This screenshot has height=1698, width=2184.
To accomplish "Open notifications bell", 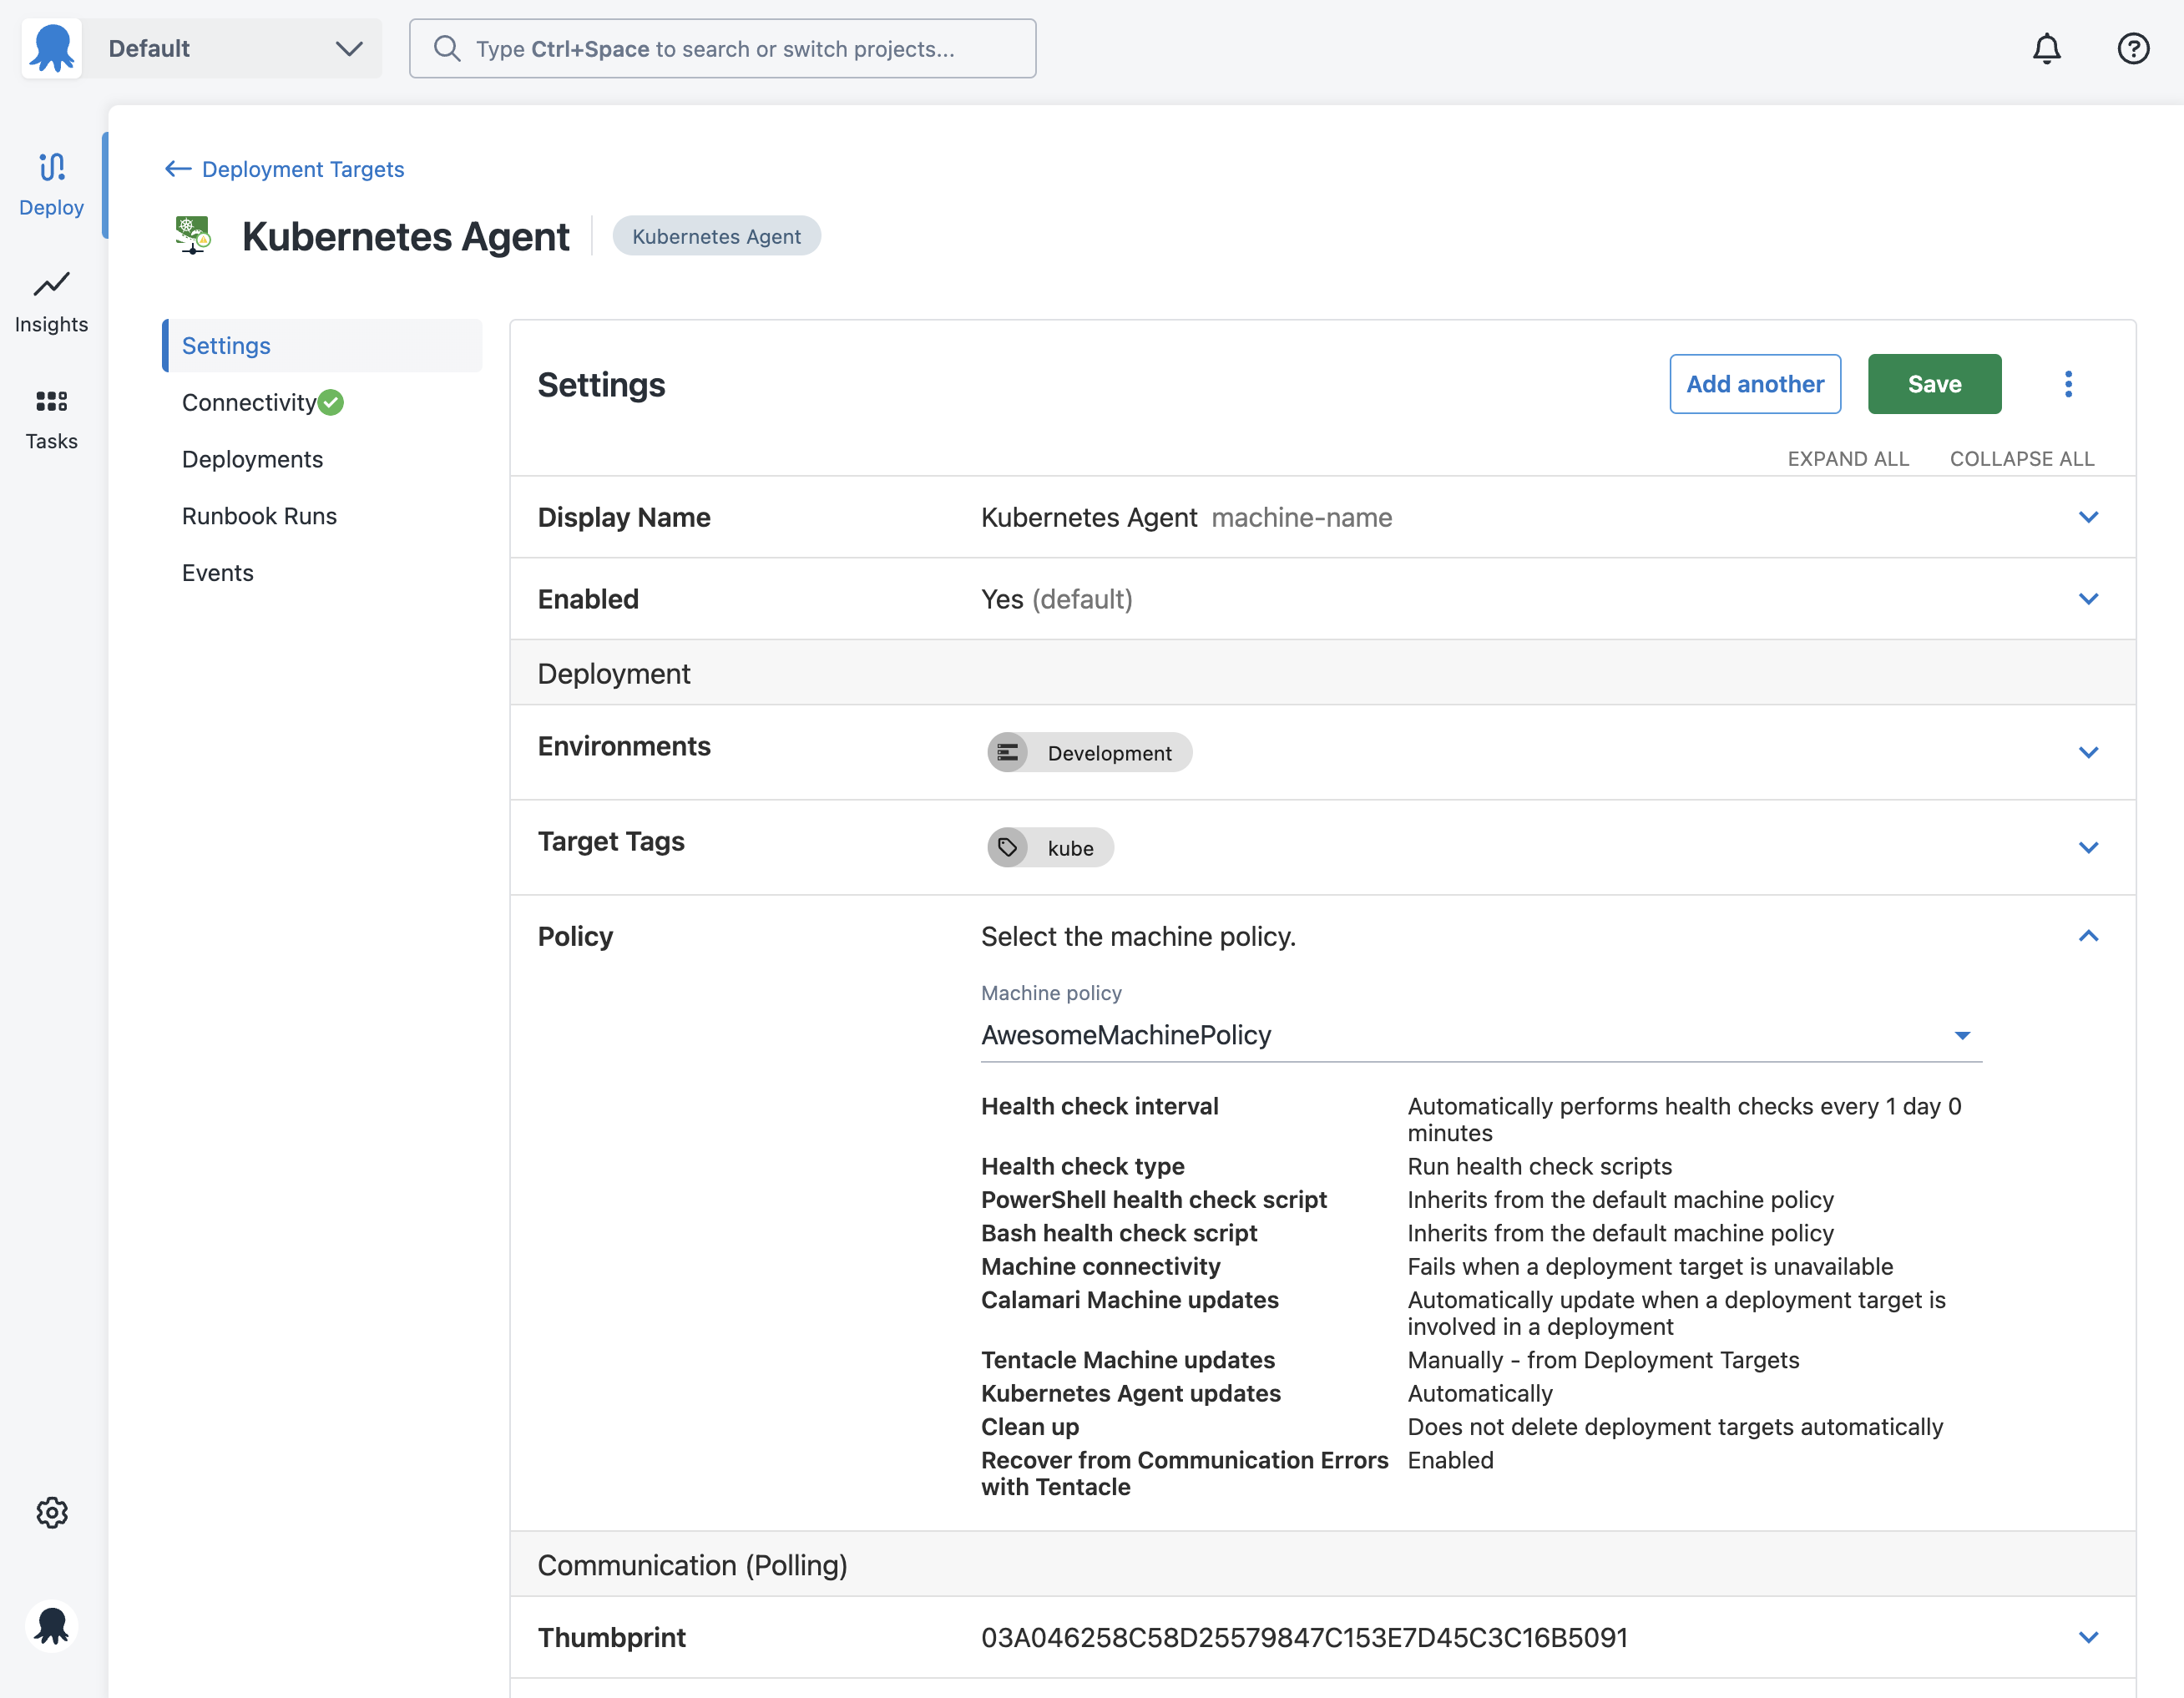I will point(2046,49).
